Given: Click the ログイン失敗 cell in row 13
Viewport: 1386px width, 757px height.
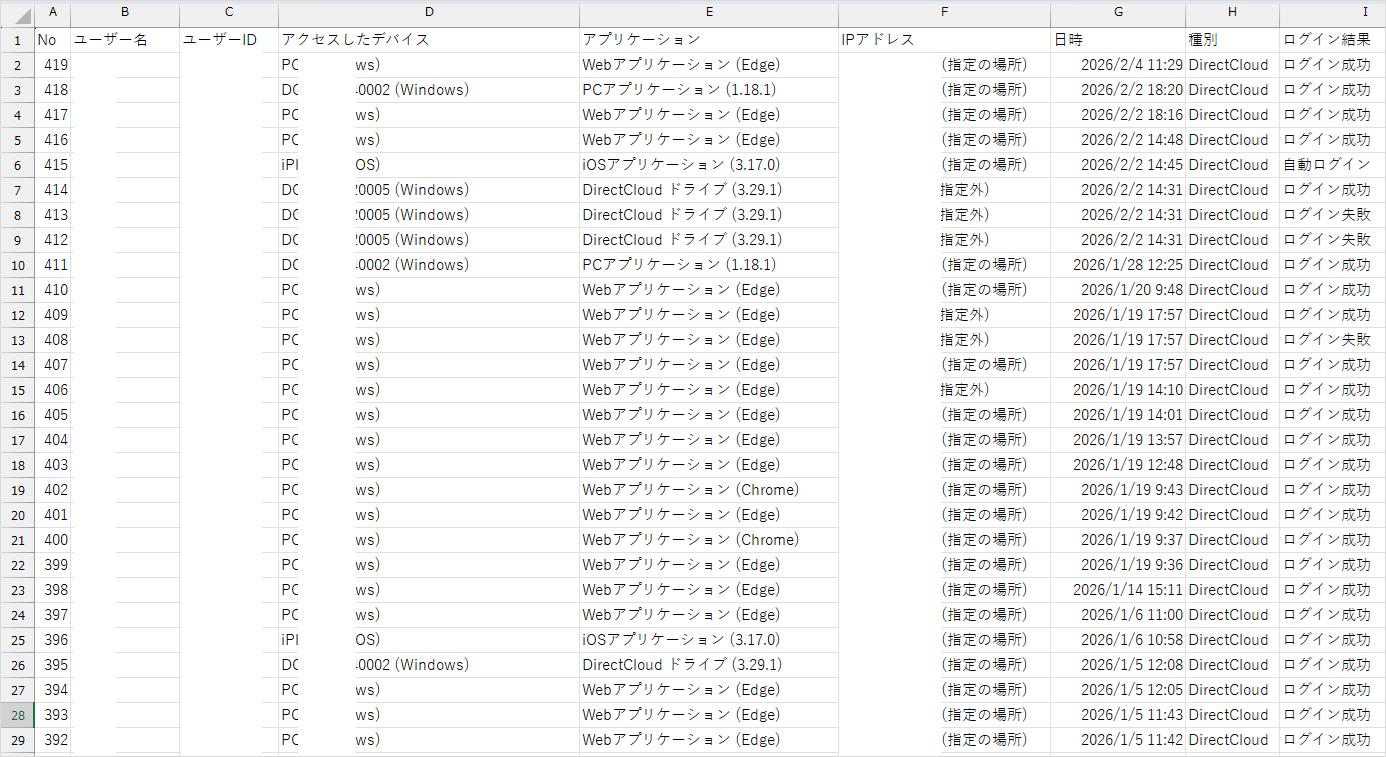Looking at the screenshot, I should tap(1326, 340).
